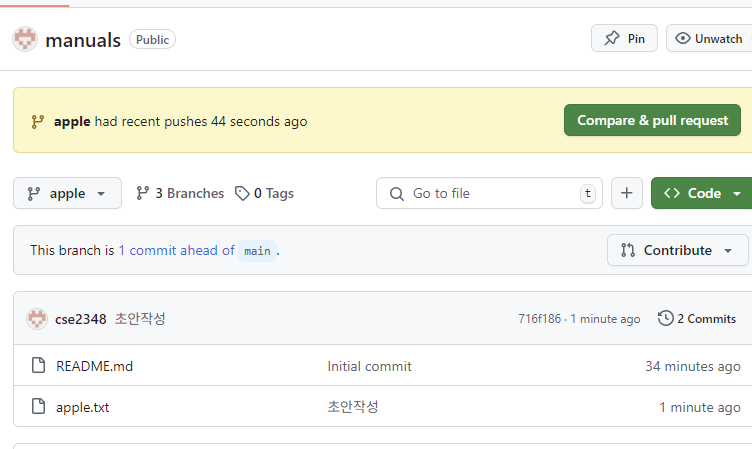Image resolution: width=752 pixels, height=449 pixels.
Task: Click the 34 minutes ago timestamp
Action: 693,366
